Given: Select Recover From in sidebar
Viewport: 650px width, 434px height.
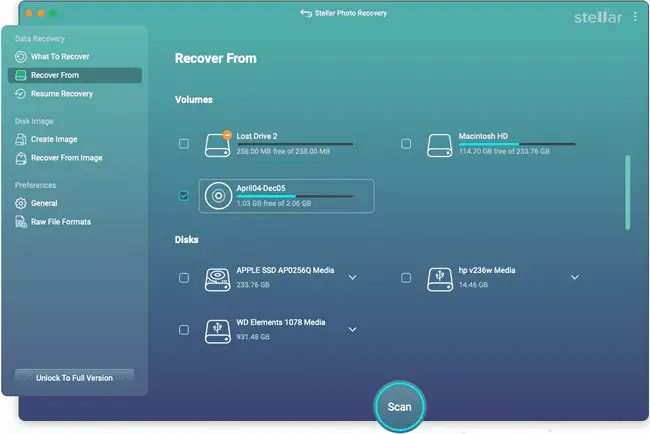Looking at the screenshot, I should tap(75, 75).
